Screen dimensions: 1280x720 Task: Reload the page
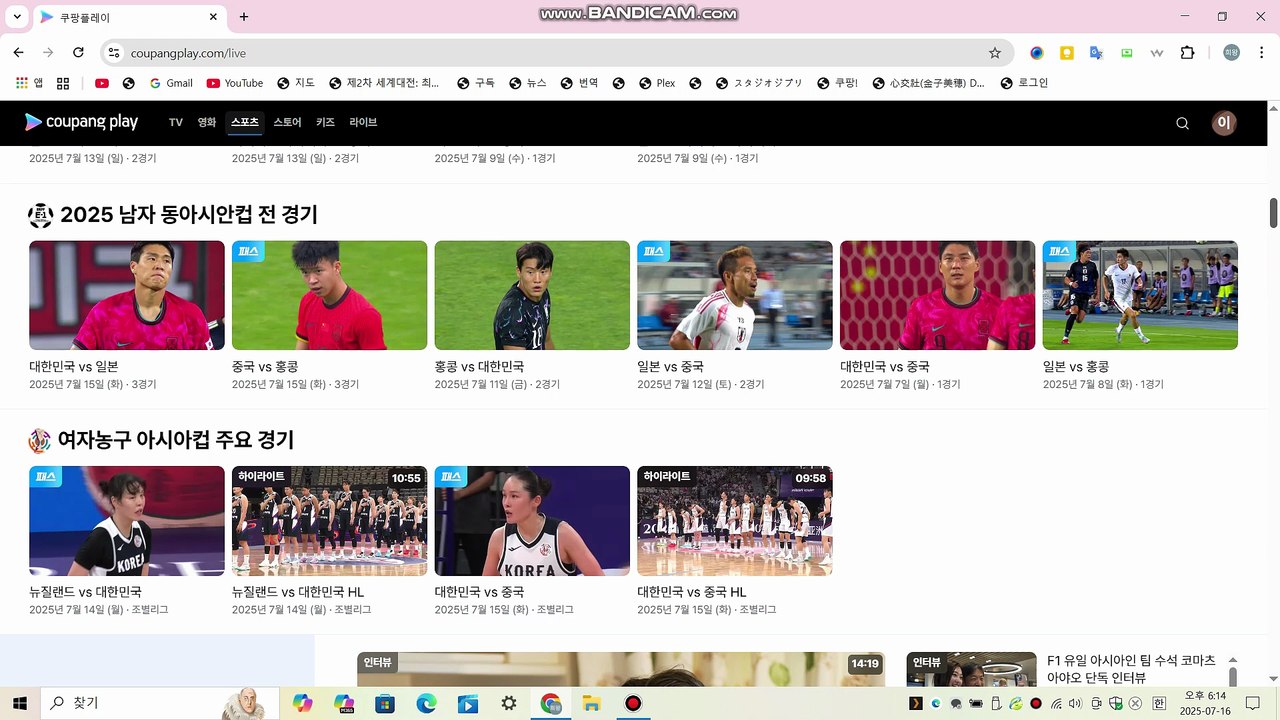point(78,53)
